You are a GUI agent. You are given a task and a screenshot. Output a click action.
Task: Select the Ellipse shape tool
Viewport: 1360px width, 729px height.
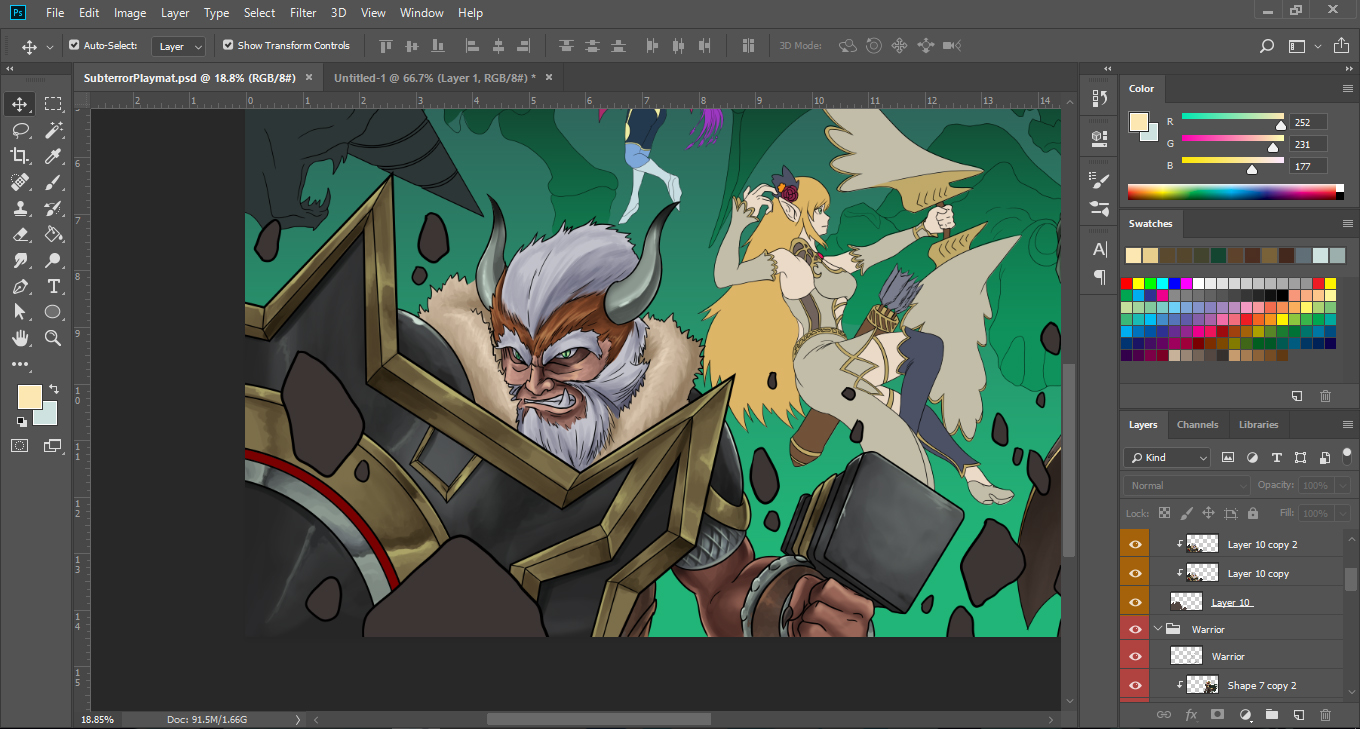click(54, 312)
